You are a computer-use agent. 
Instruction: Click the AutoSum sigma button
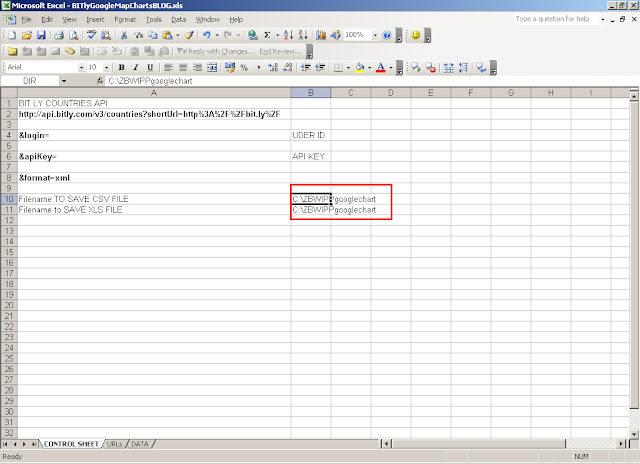pyautogui.click(x=267, y=35)
